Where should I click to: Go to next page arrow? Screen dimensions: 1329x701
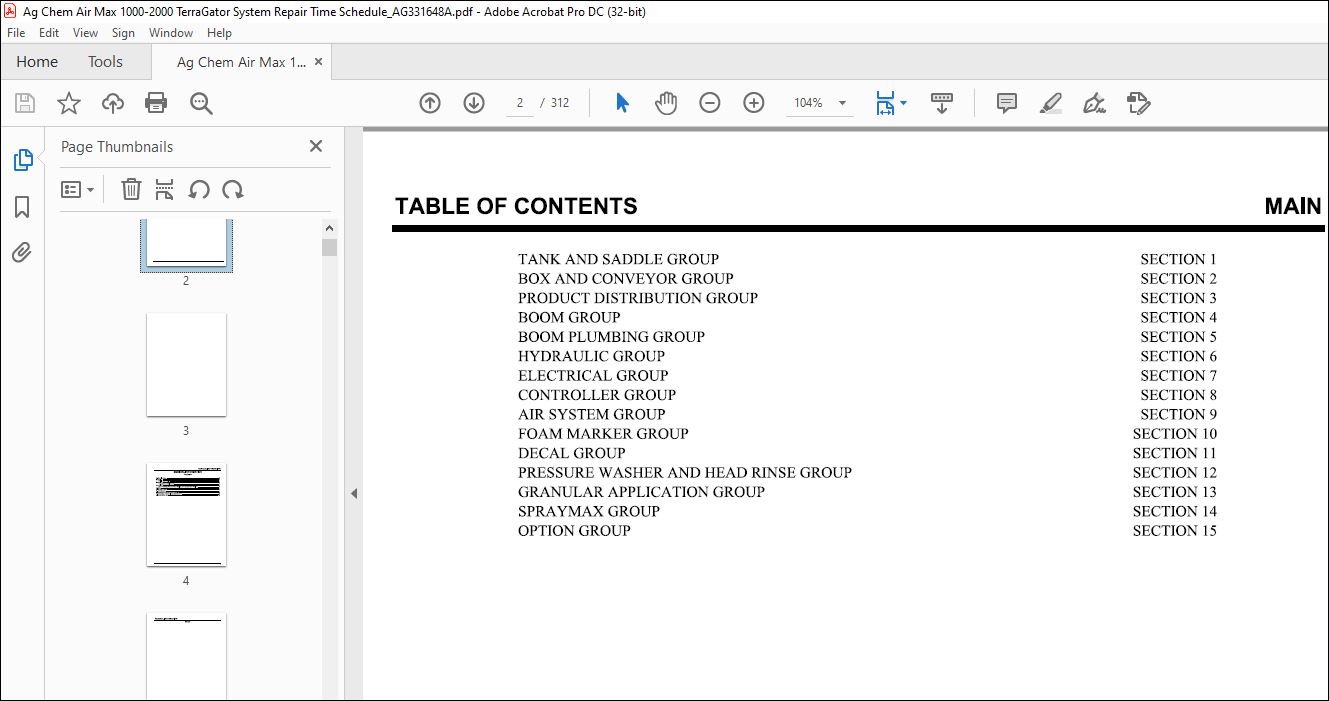tap(474, 103)
